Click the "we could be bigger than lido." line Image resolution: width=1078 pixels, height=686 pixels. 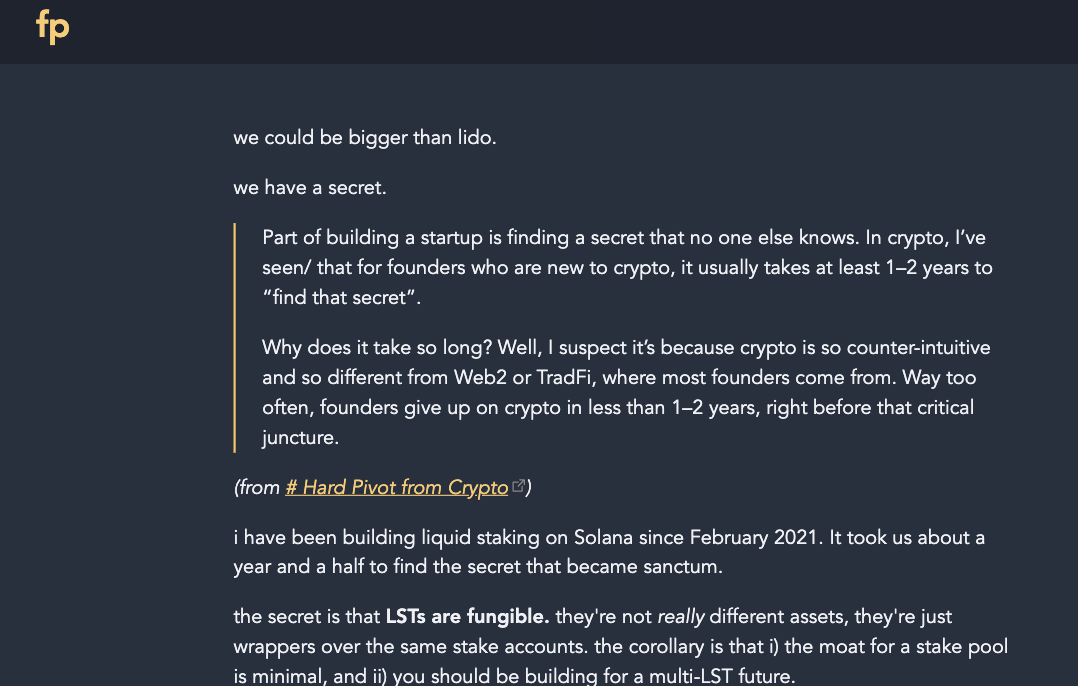click(365, 138)
